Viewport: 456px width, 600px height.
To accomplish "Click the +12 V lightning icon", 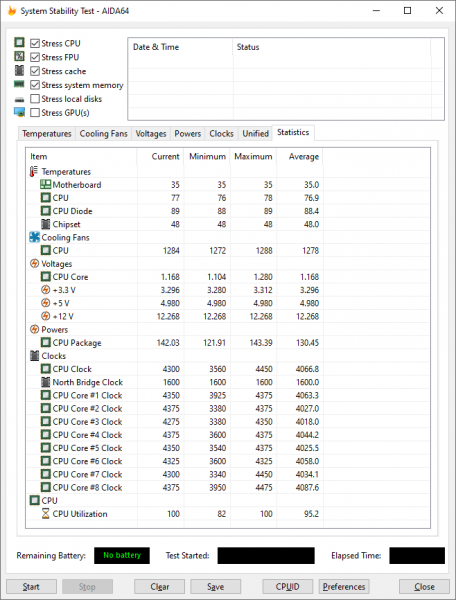I will click(46, 316).
